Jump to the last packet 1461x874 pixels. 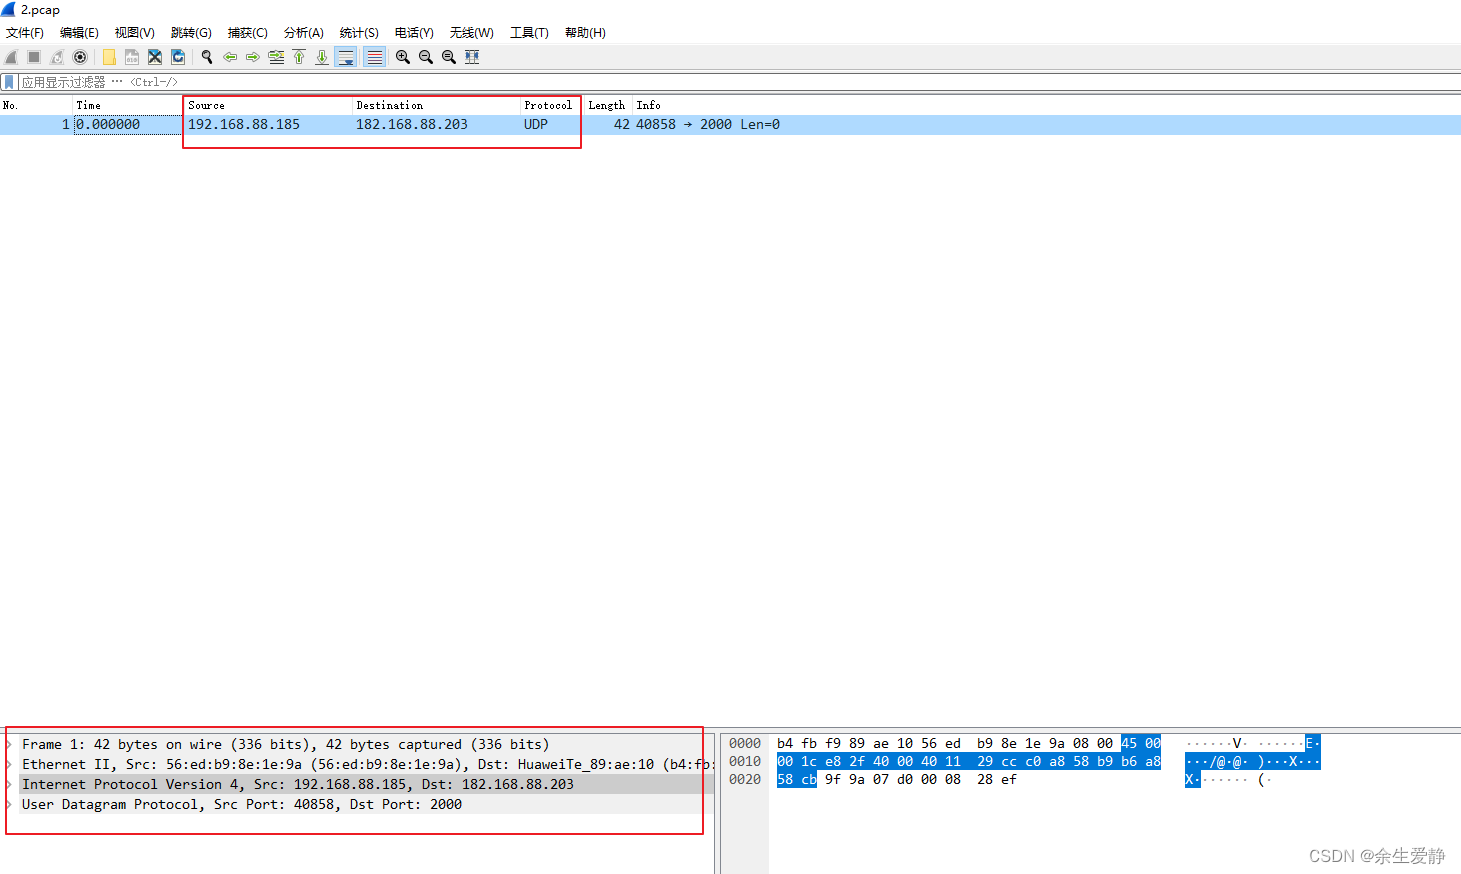(322, 57)
